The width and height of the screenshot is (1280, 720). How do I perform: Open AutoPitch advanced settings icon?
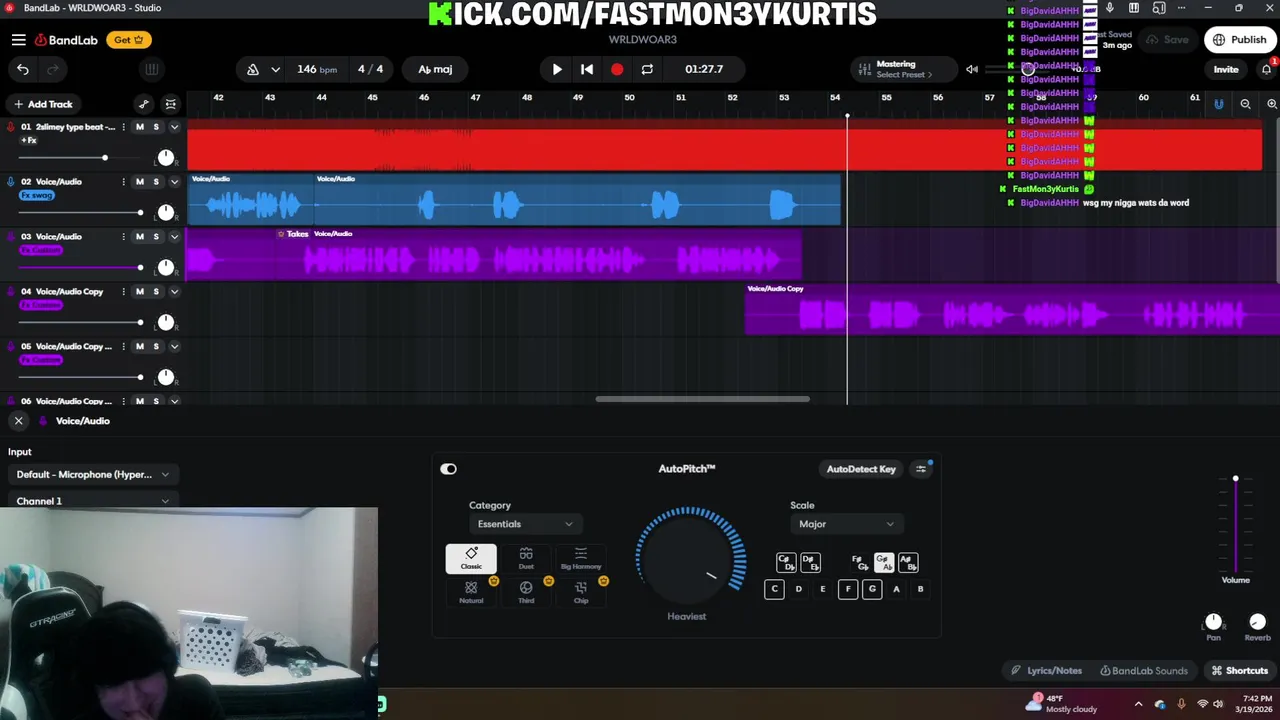(921, 469)
